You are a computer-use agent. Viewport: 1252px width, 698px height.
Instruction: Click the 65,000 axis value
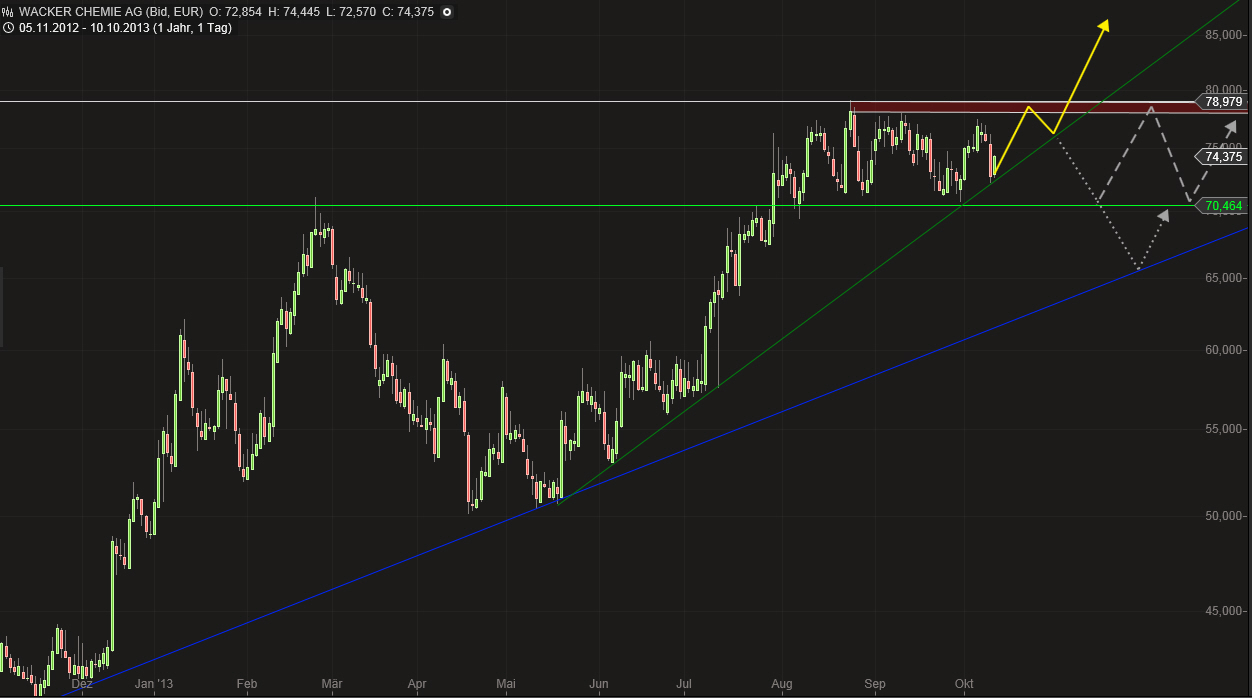click(1226, 277)
